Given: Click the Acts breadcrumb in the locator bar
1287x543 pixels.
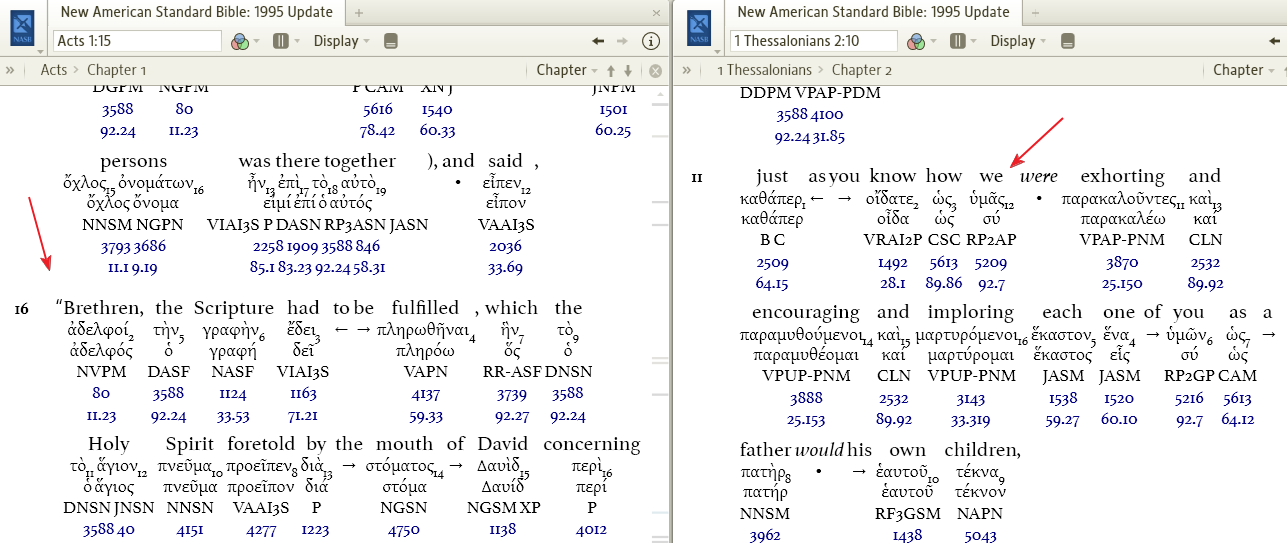Looking at the screenshot, I should coord(54,70).
